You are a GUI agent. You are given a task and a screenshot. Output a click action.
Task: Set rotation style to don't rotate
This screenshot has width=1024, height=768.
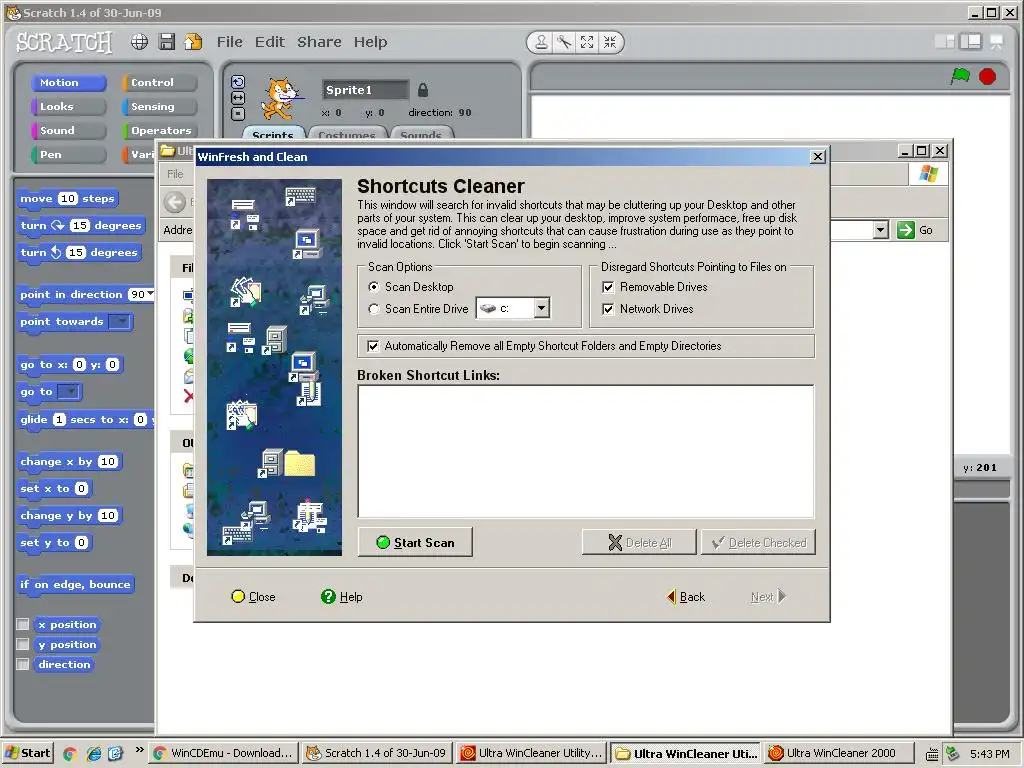point(238,114)
